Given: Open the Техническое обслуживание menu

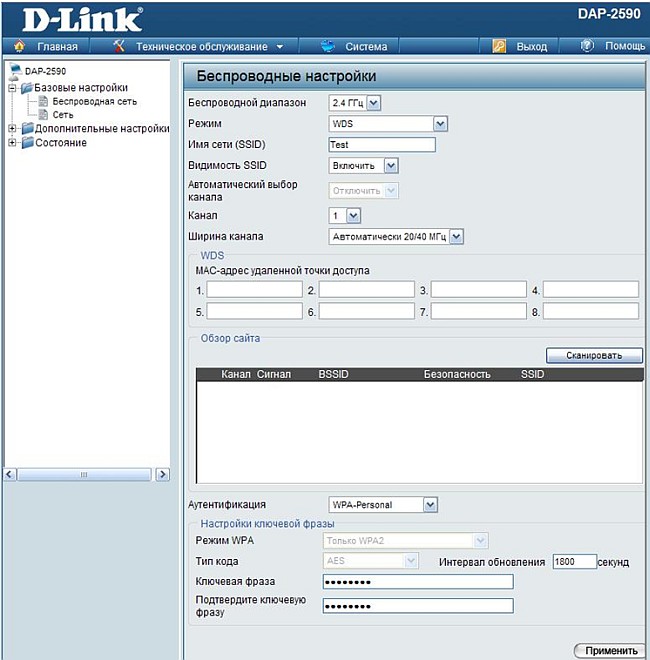Looking at the screenshot, I should [201, 46].
